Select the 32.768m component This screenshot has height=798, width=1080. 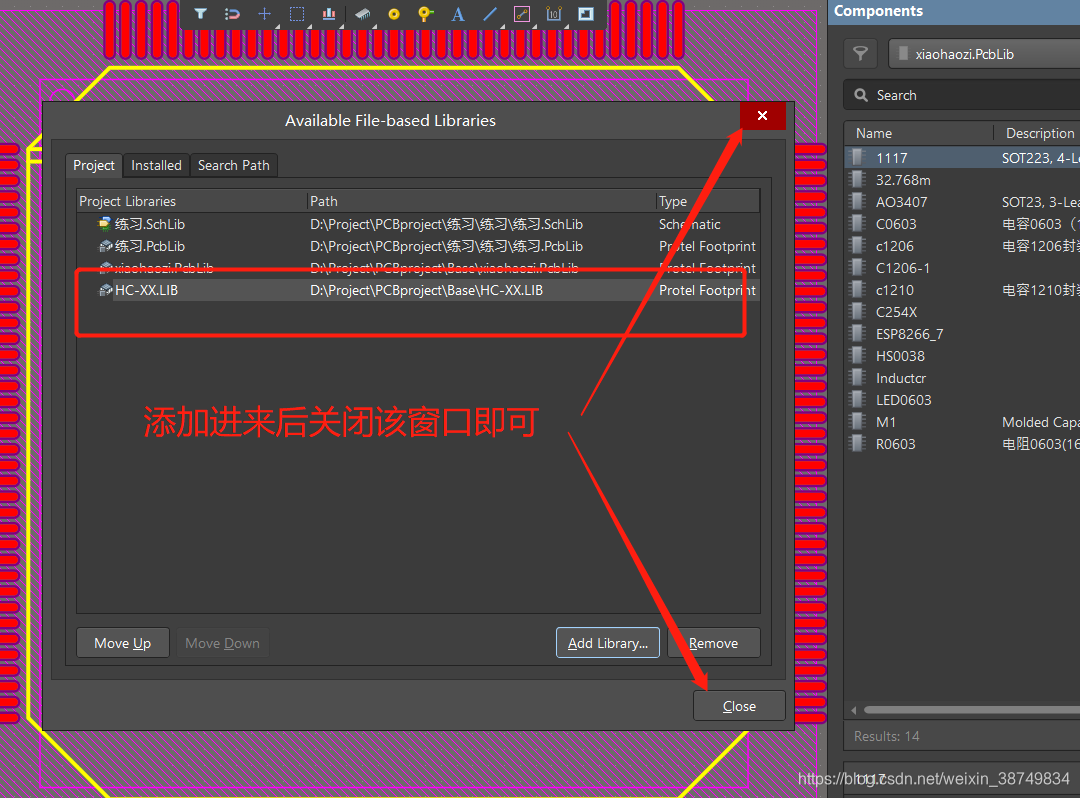(963, 180)
